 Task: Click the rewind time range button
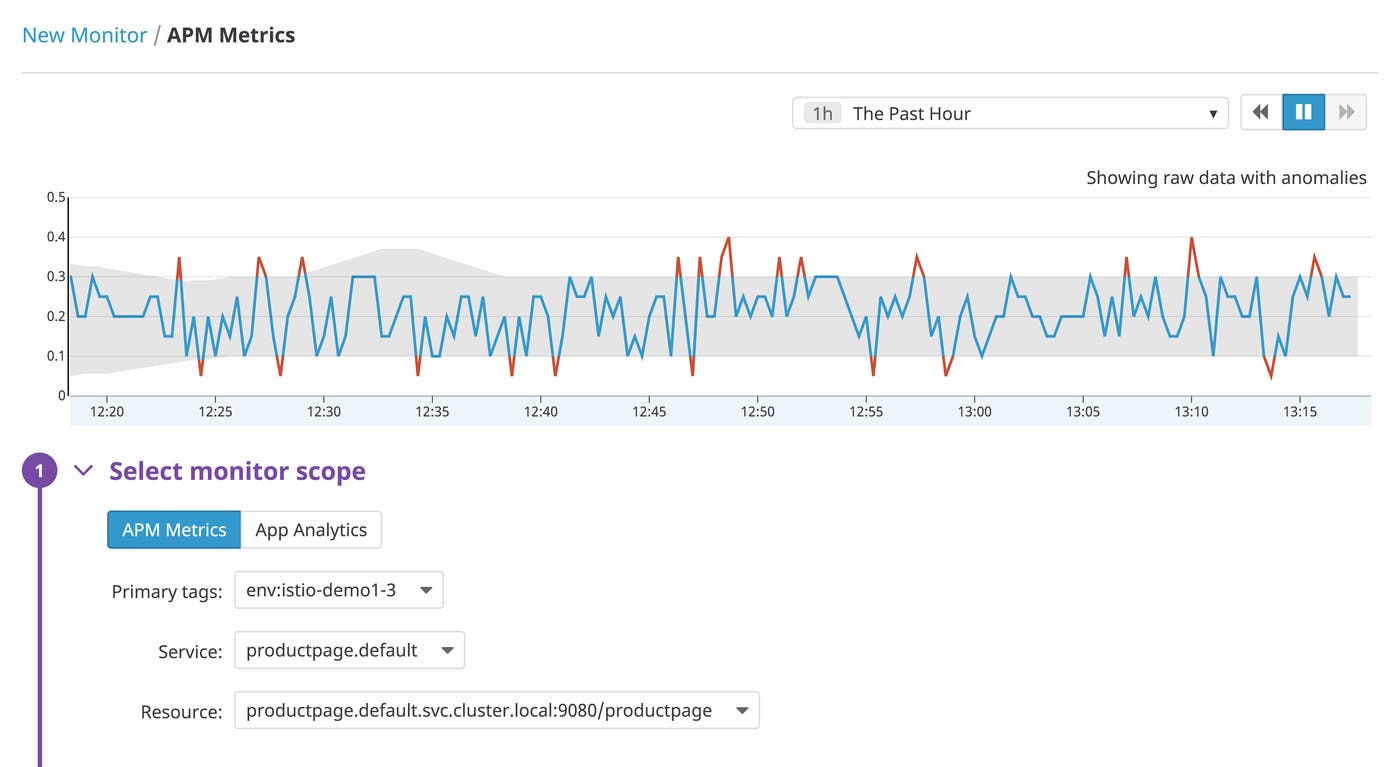(1261, 113)
